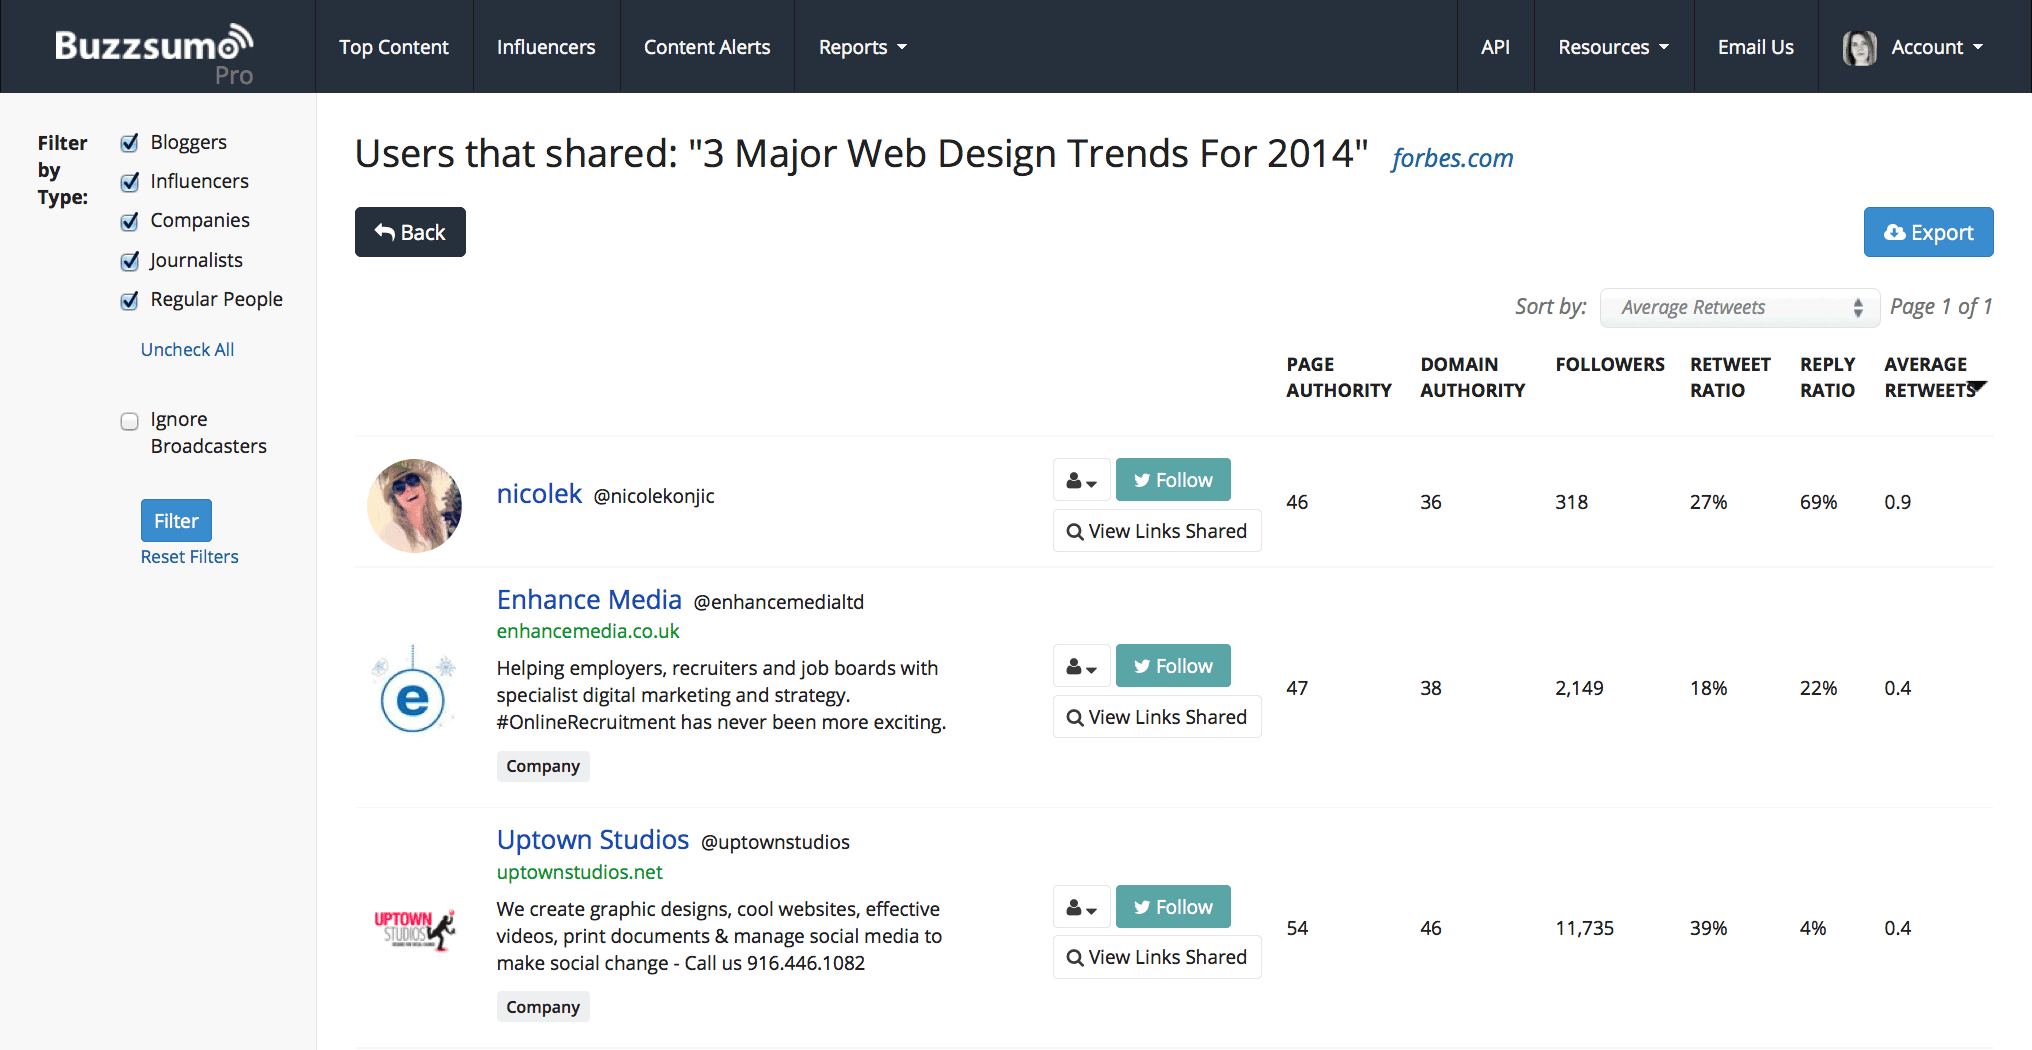Click the Page 1 of 1 indicator

[x=1941, y=307]
